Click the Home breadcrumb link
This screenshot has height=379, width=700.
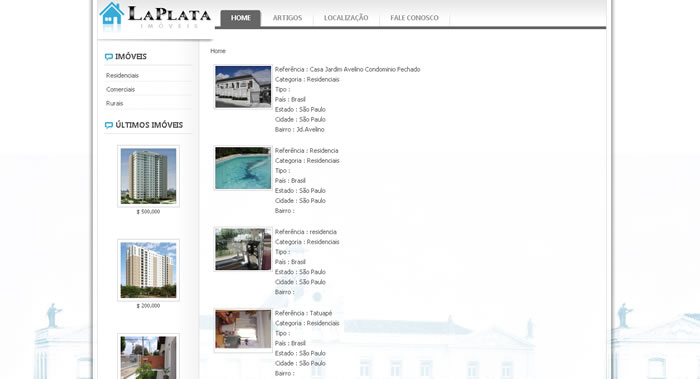(218, 51)
